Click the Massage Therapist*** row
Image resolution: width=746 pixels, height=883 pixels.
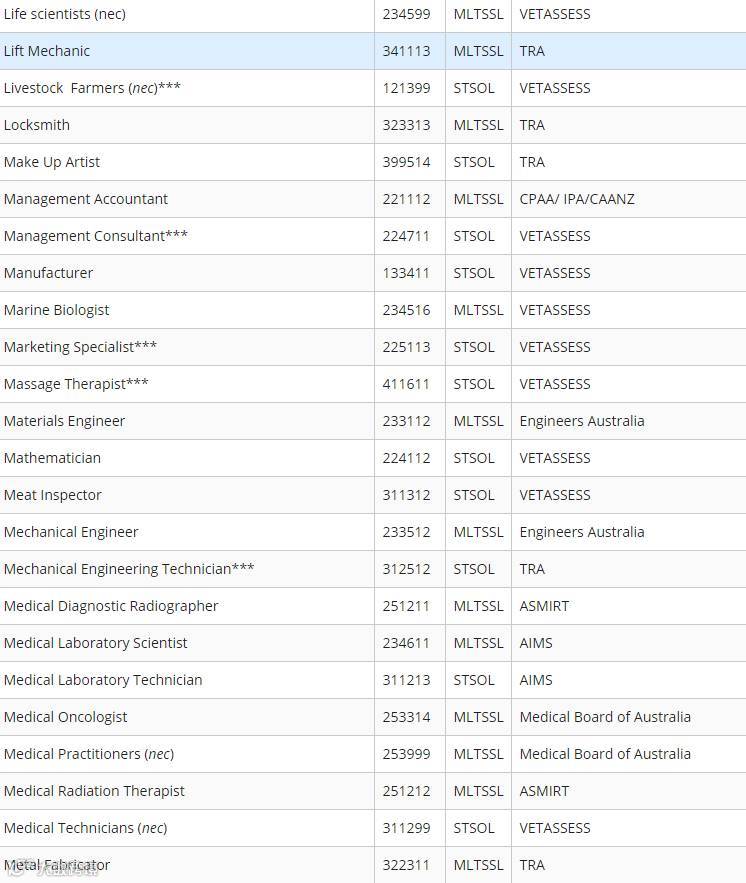click(373, 384)
